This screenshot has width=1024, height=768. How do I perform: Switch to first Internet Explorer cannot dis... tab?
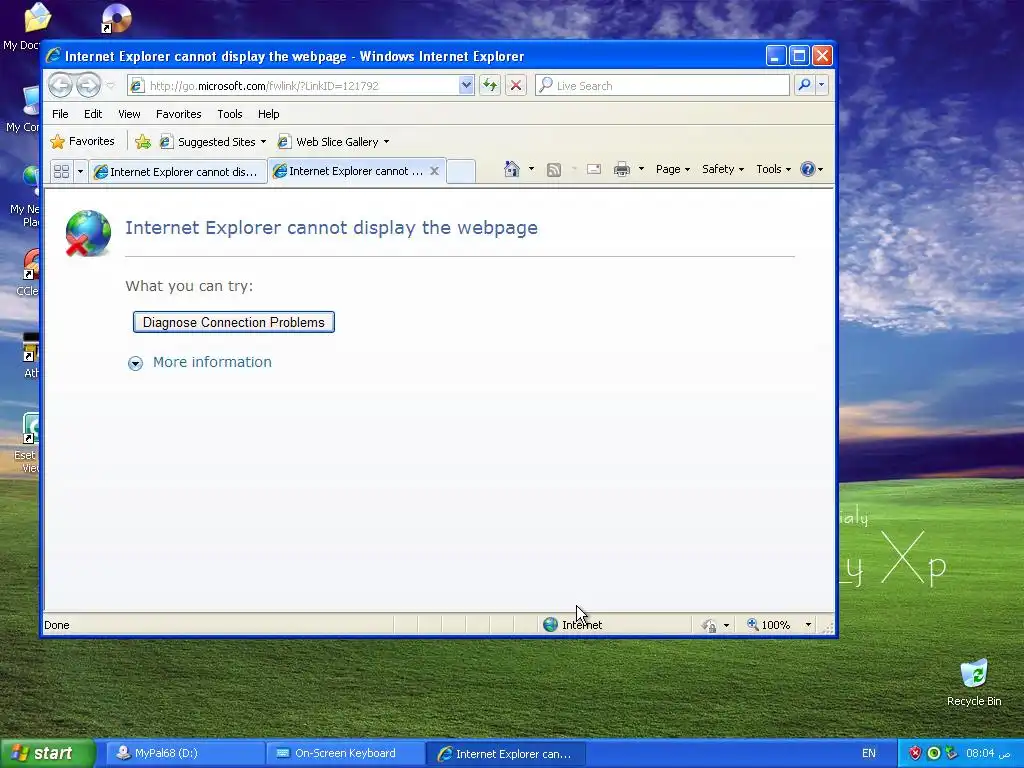(177, 172)
